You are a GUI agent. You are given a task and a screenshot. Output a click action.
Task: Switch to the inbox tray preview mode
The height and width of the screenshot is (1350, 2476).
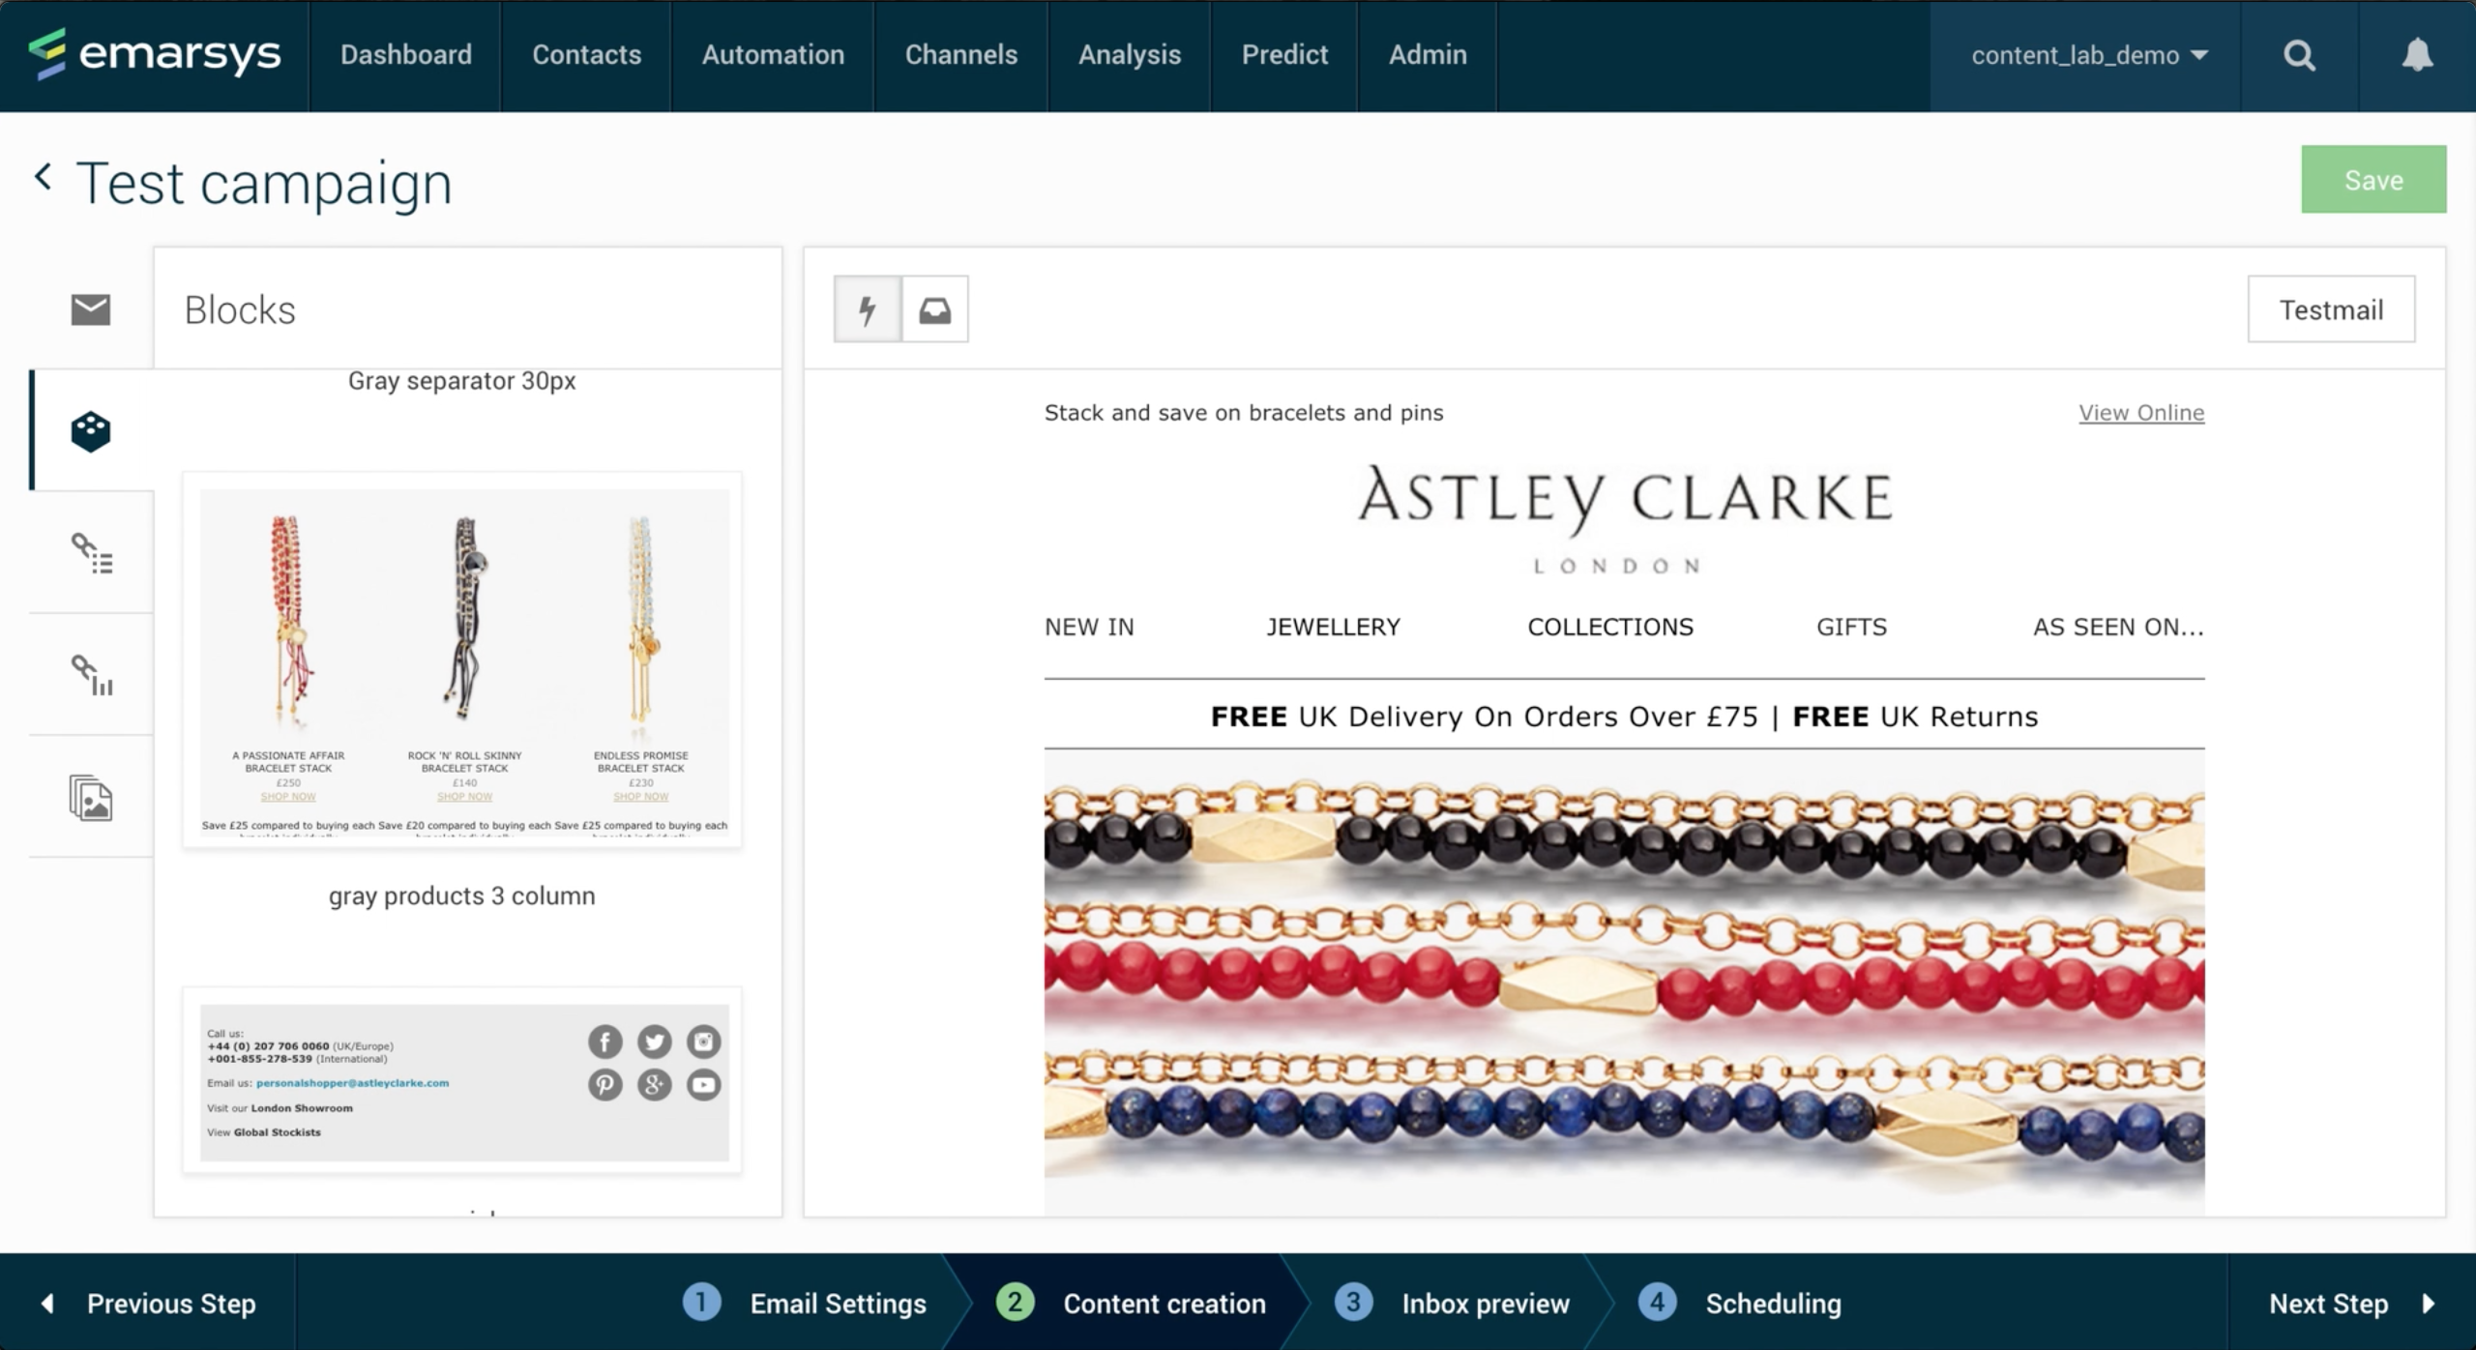tap(935, 310)
